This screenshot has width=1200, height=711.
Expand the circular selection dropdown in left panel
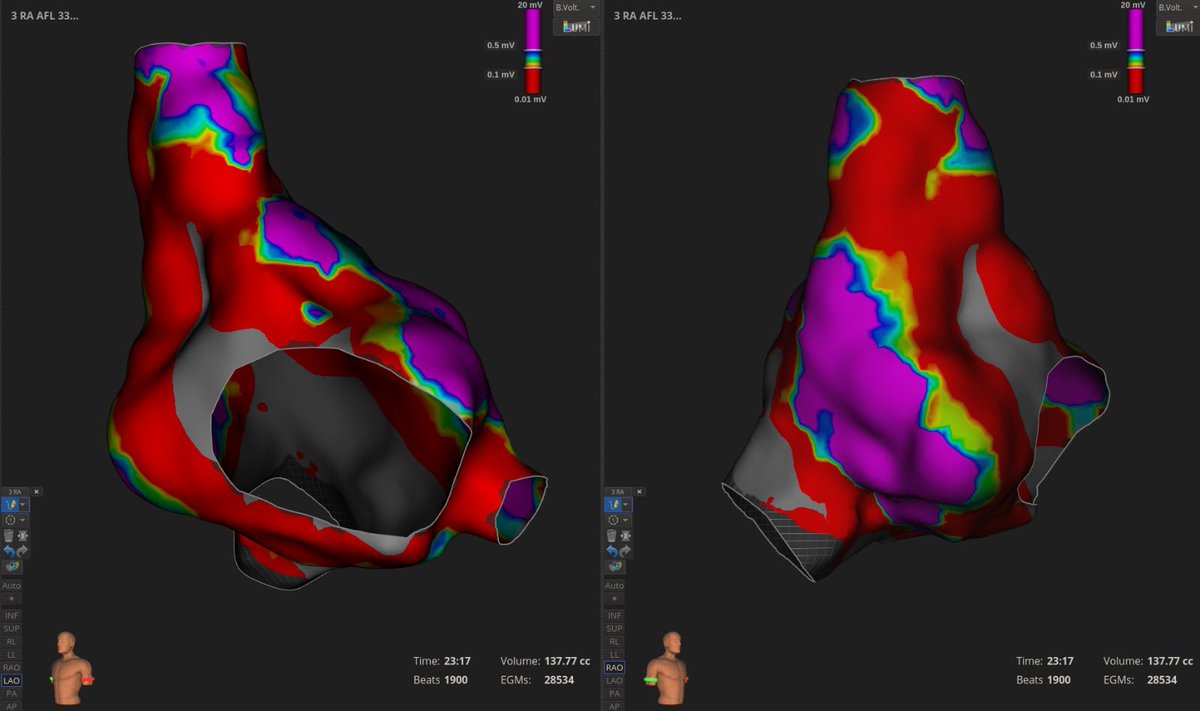tap(23, 520)
